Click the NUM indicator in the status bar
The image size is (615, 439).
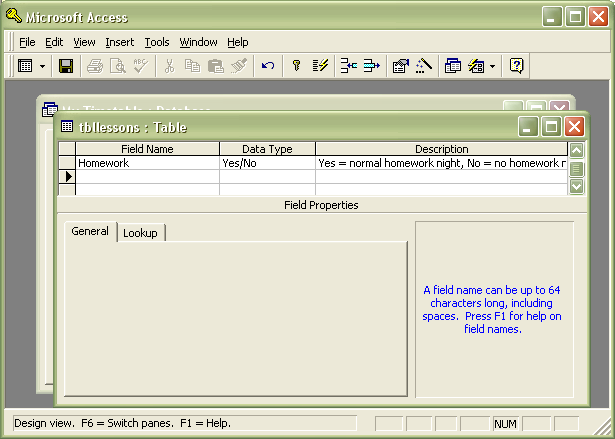(505, 424)
